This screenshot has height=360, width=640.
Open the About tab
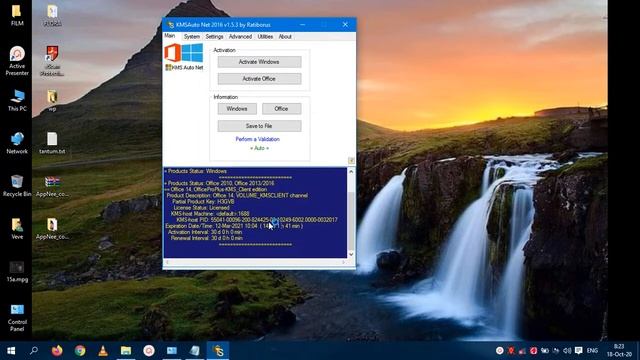(285, 37)
